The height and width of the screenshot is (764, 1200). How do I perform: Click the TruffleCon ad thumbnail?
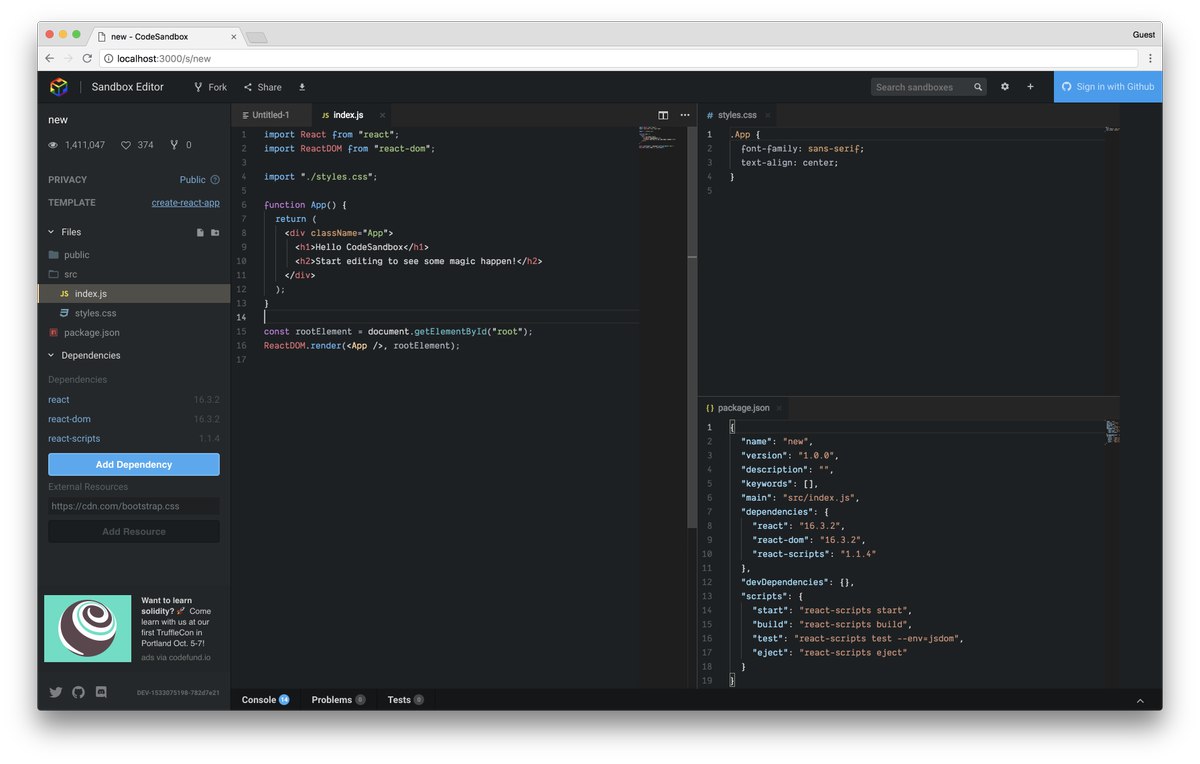click(x=87, y=629)
